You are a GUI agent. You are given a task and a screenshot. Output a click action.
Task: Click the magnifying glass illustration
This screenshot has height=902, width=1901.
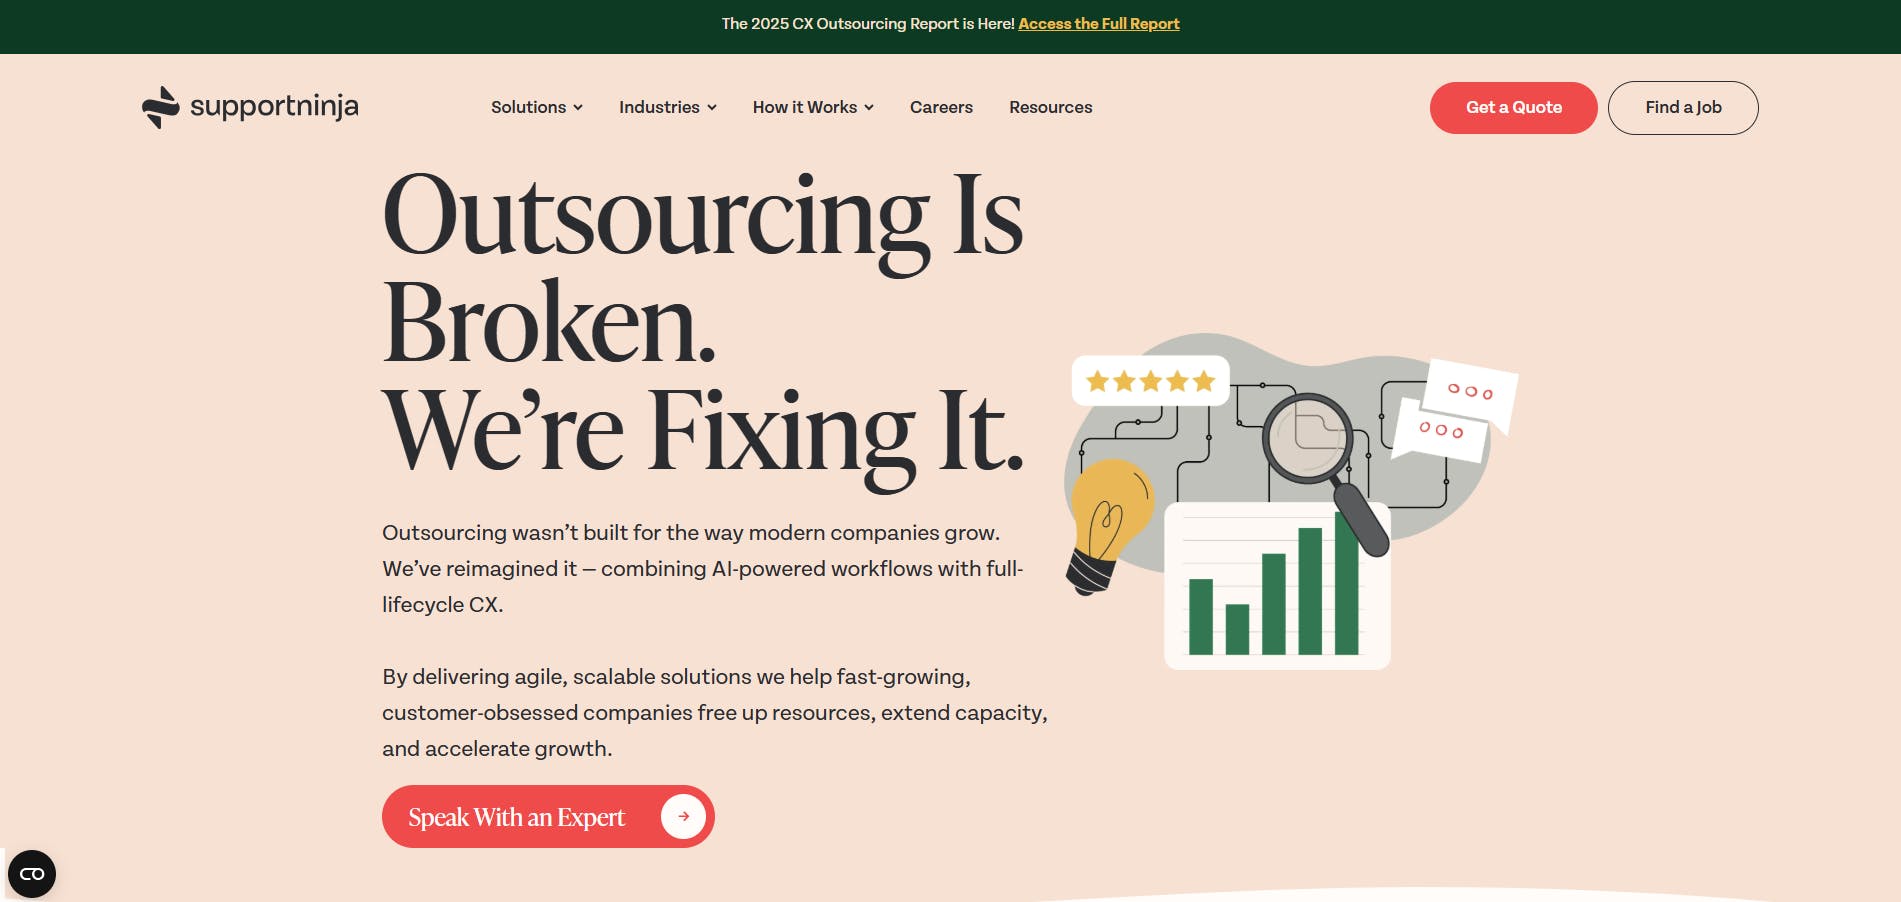[x=1310, y=440]
